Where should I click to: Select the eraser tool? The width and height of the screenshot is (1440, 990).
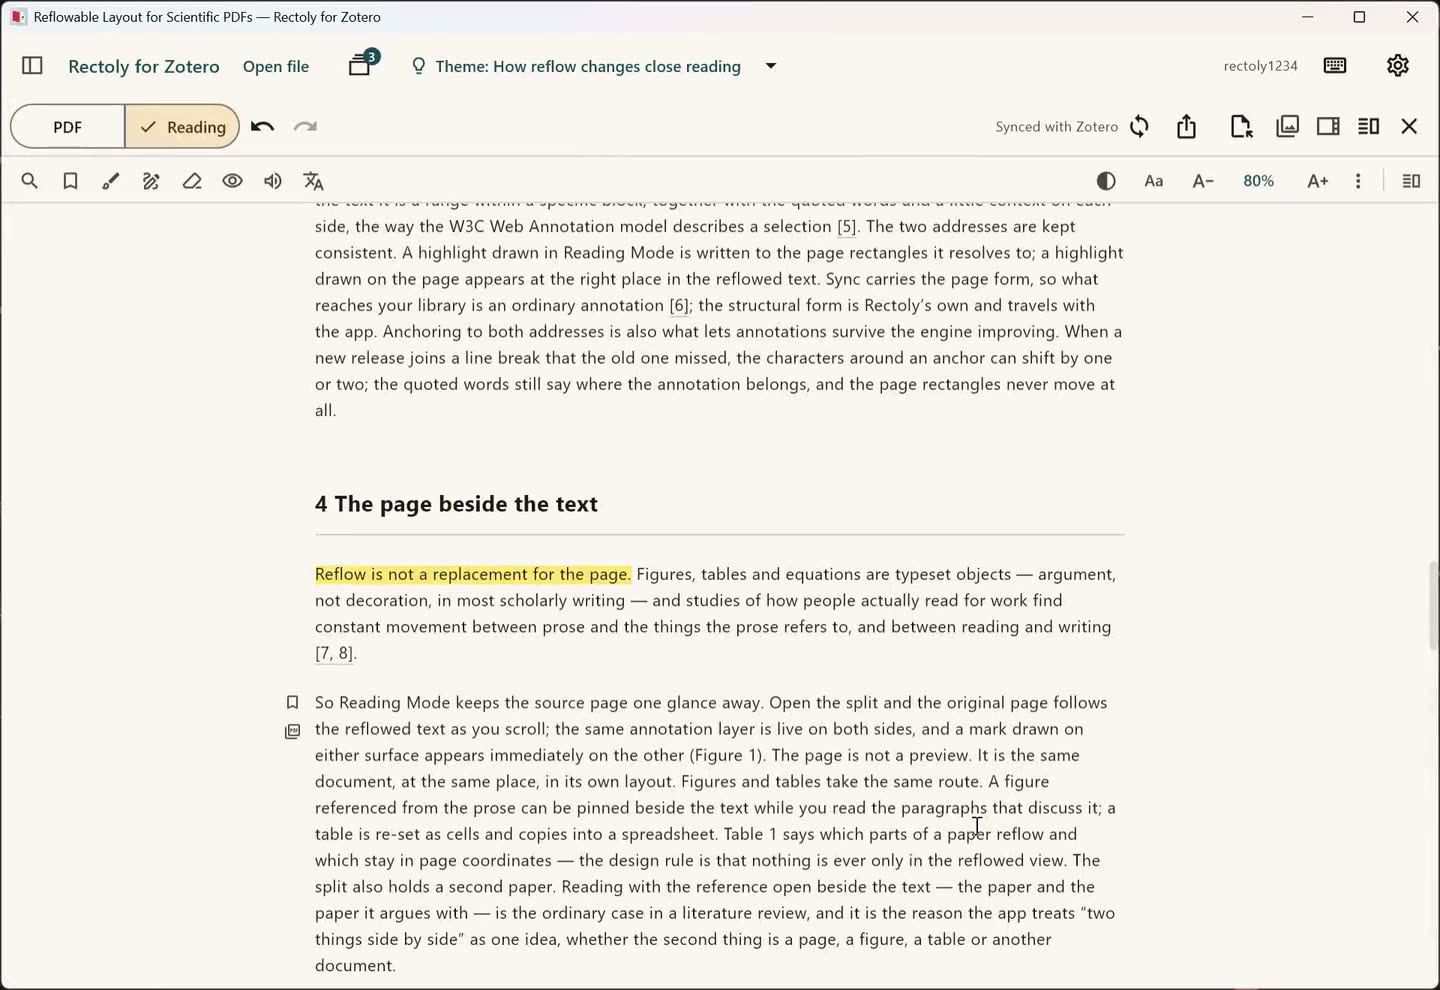[x=192, y=181]
